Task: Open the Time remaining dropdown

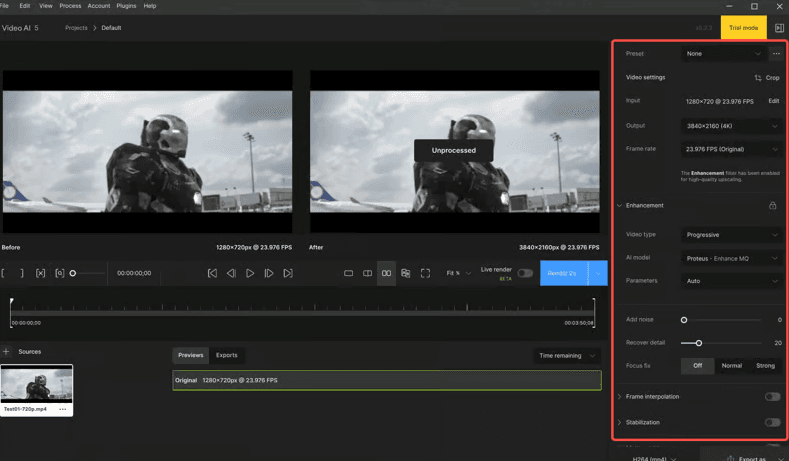Action: (x=567, y=355)
